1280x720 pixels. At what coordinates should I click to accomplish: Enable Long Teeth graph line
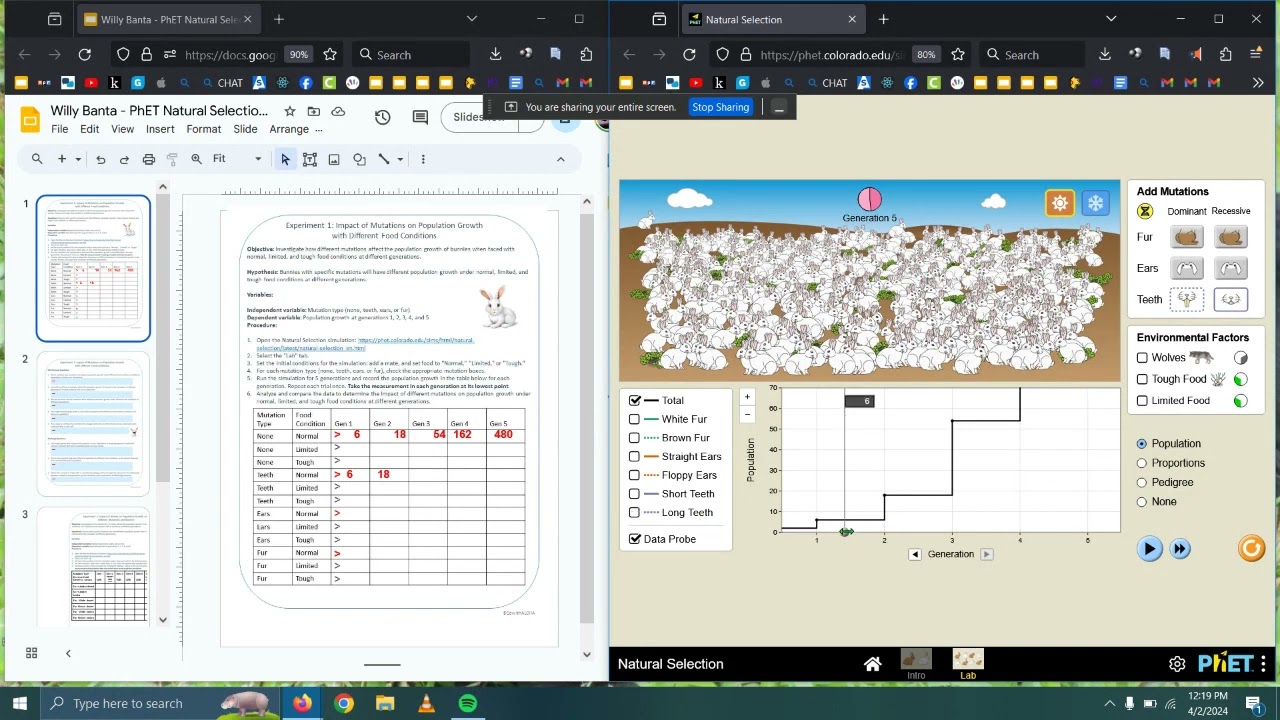[634, 512]
